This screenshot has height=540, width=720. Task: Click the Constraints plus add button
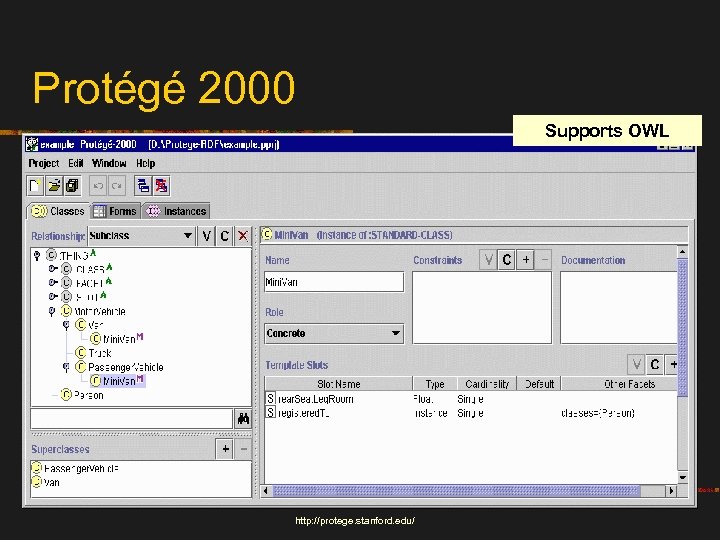pos(525,260)
